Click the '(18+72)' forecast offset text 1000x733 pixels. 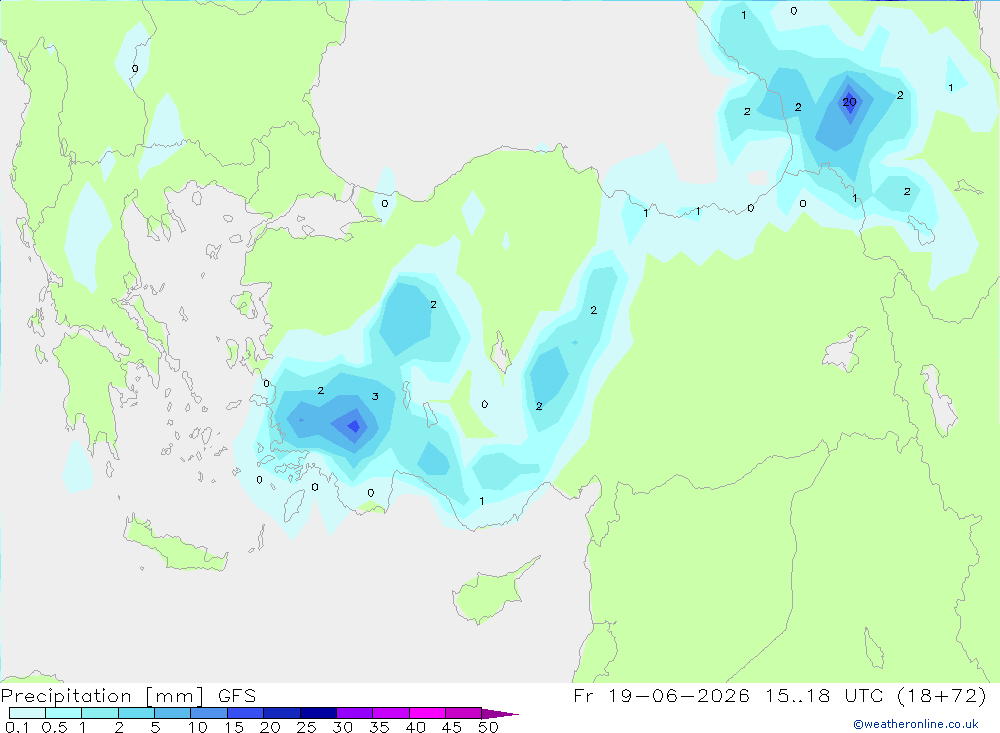pos(942,695)
